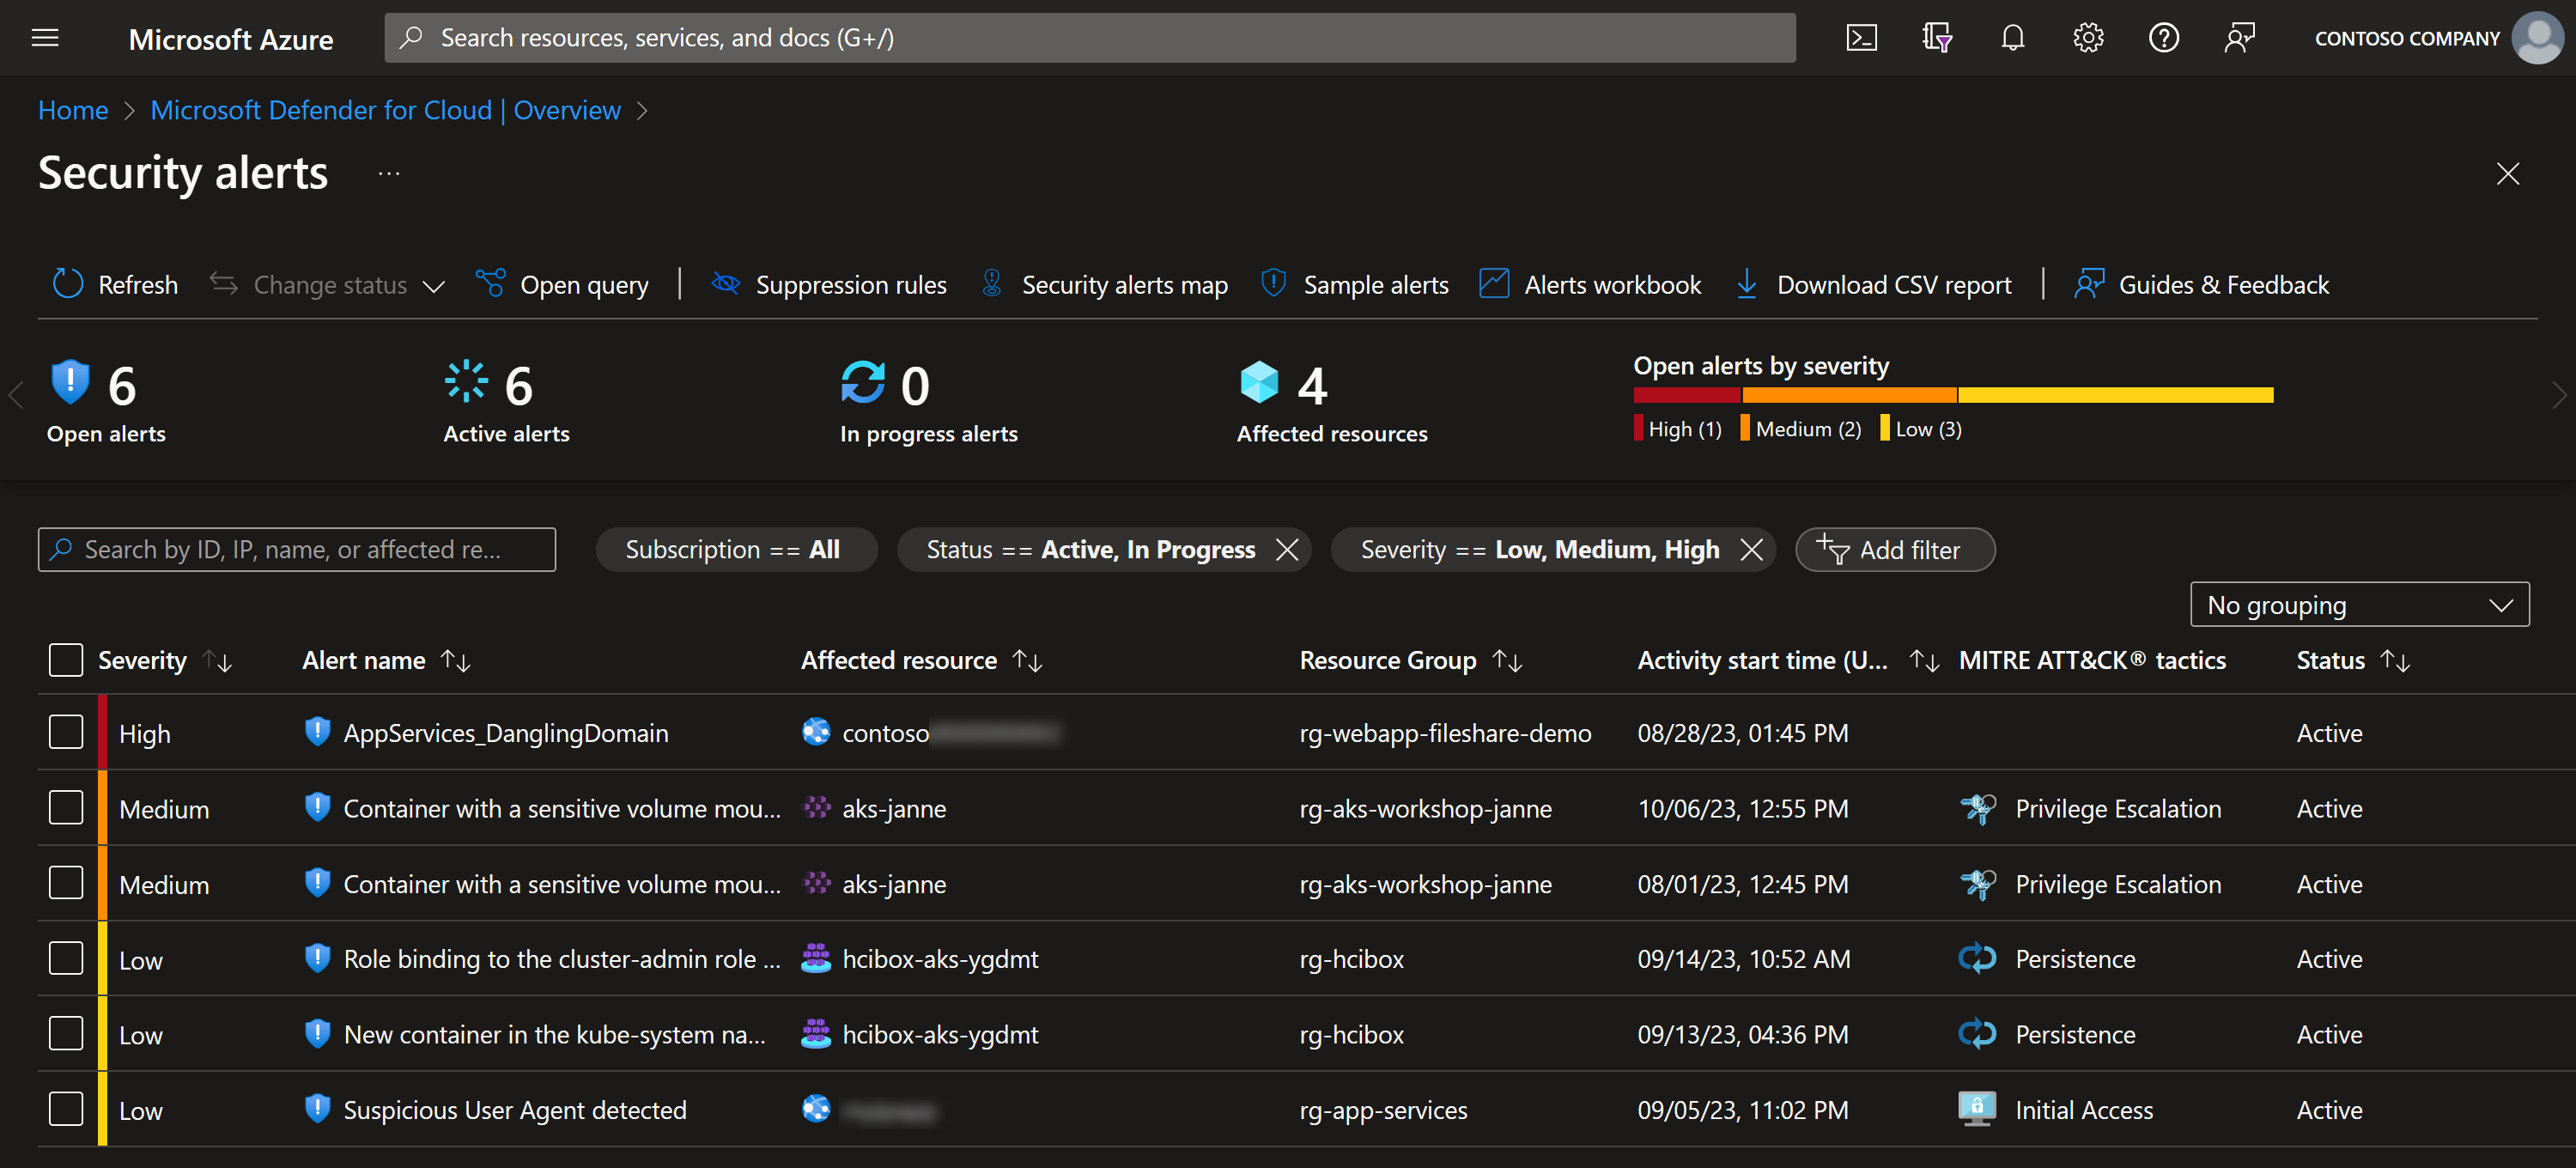Click Add filter button
Image resolution: width=2576 pixels, height=1168 pixels.
(x=1894, y=549)
